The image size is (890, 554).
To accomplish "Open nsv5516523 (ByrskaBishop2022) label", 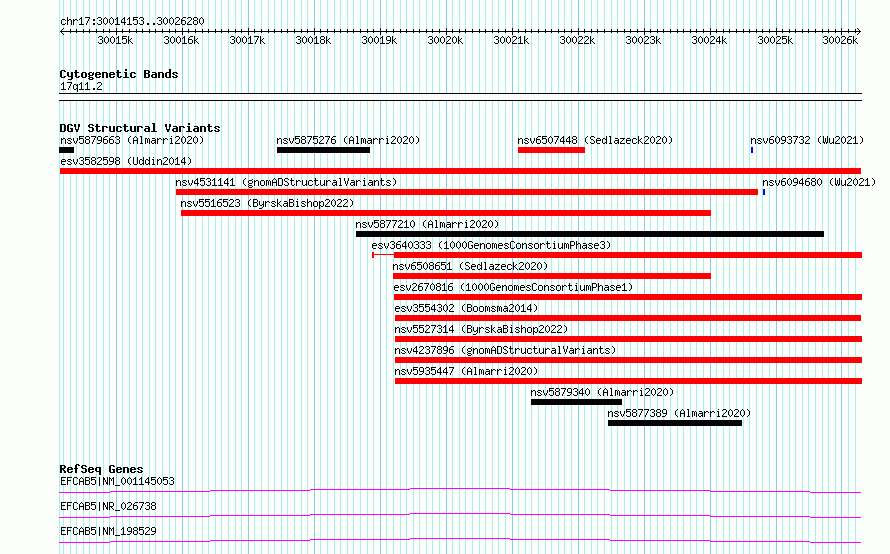I will (267, 203).
